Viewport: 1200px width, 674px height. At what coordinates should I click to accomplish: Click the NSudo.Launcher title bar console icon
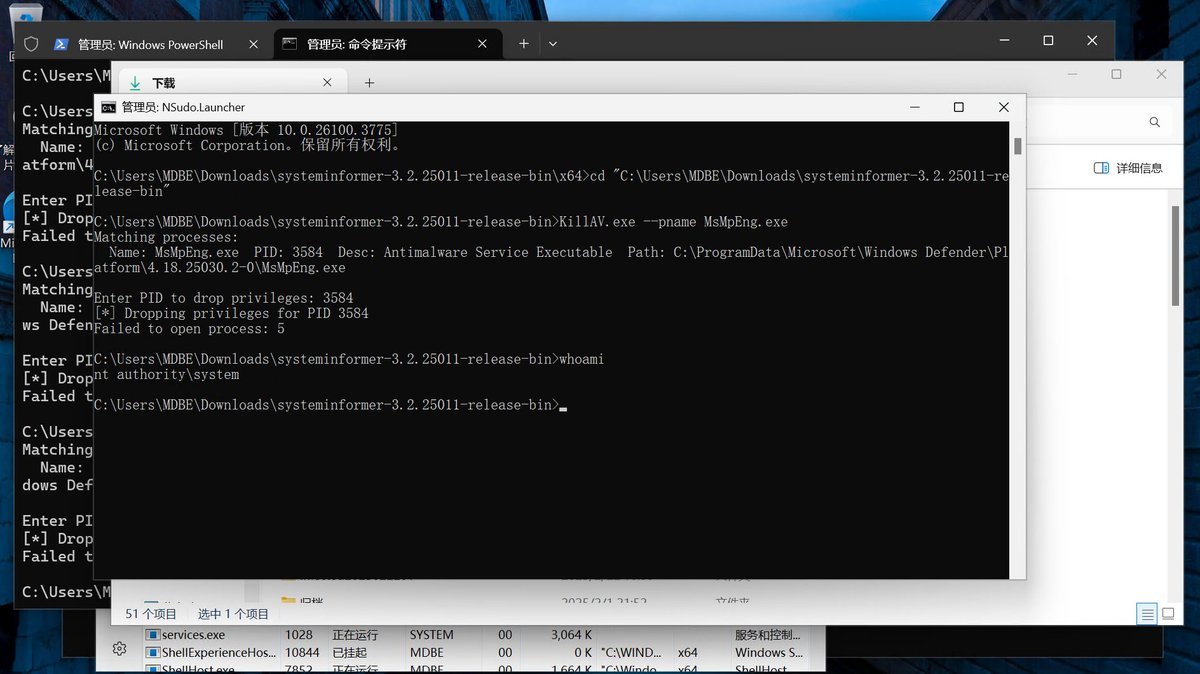tap(108, 107)
